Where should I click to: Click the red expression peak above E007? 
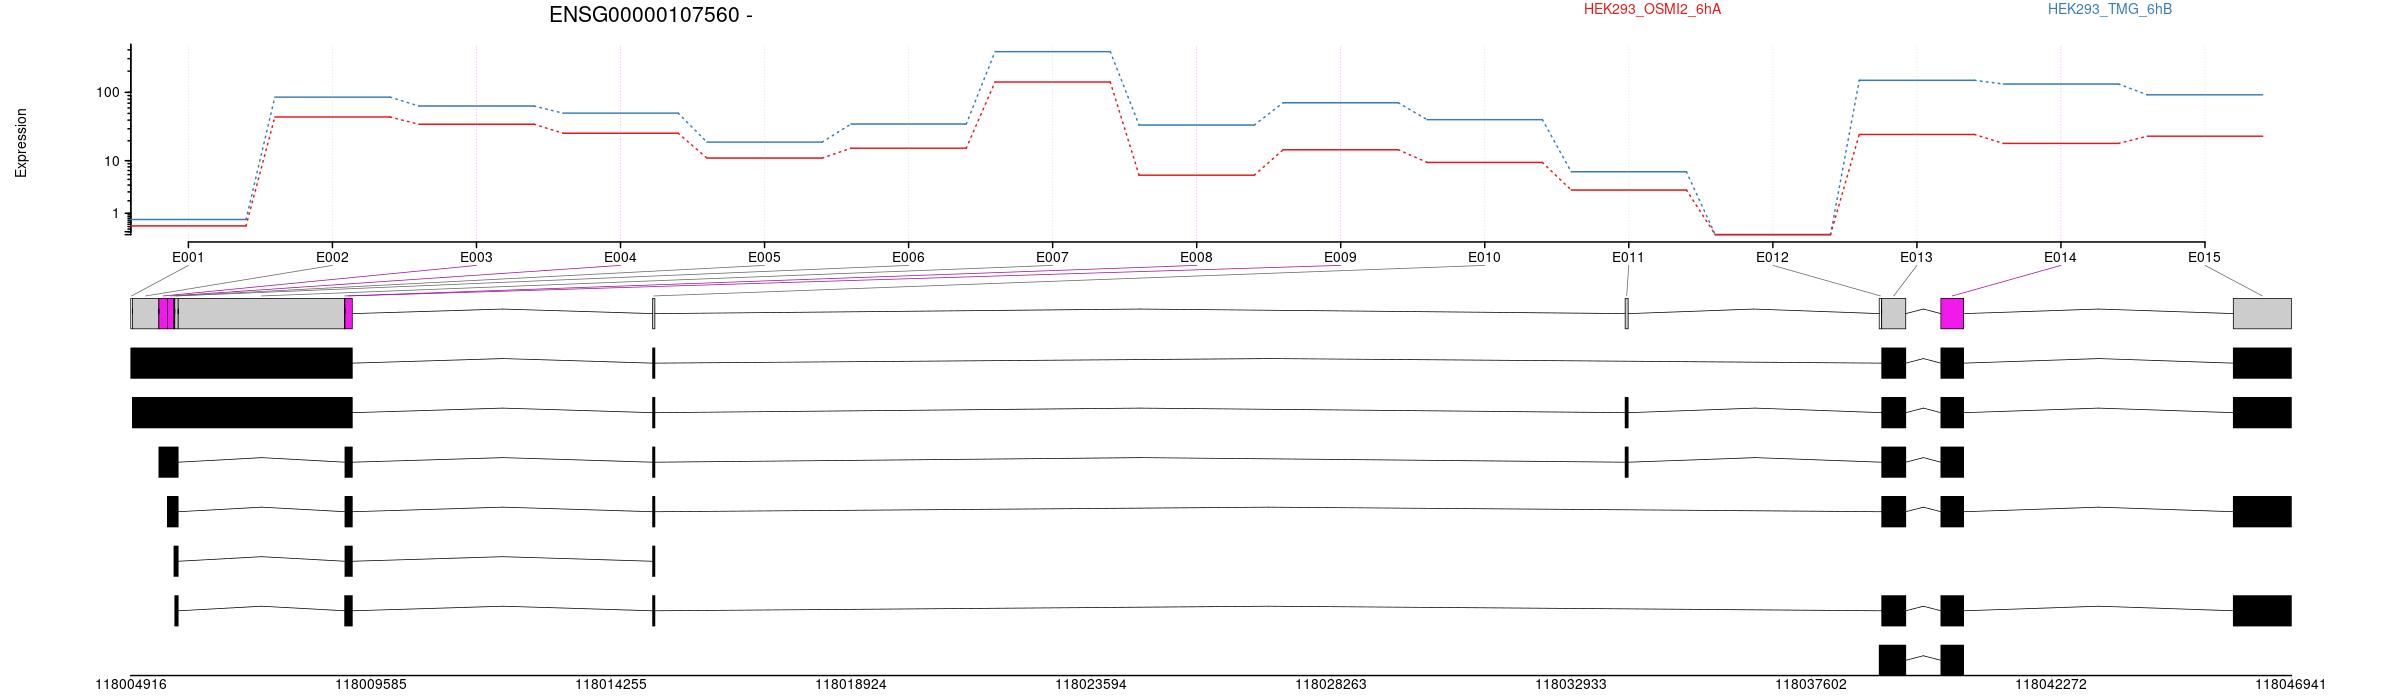1052,82
